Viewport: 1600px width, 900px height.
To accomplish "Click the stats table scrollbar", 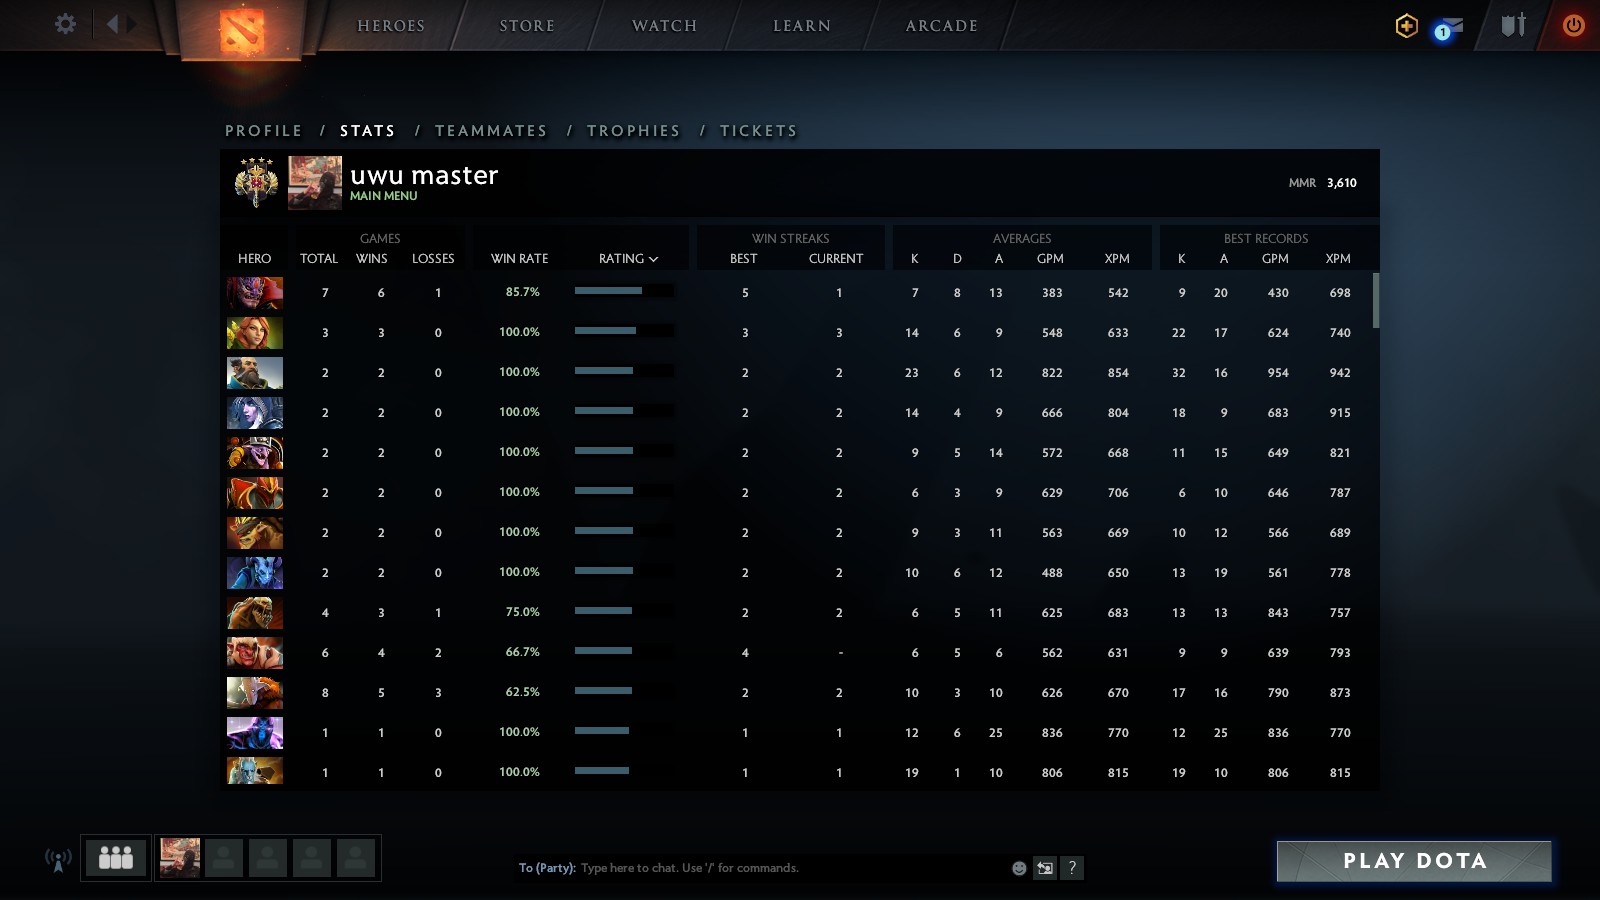I will tap(1376, 300).
